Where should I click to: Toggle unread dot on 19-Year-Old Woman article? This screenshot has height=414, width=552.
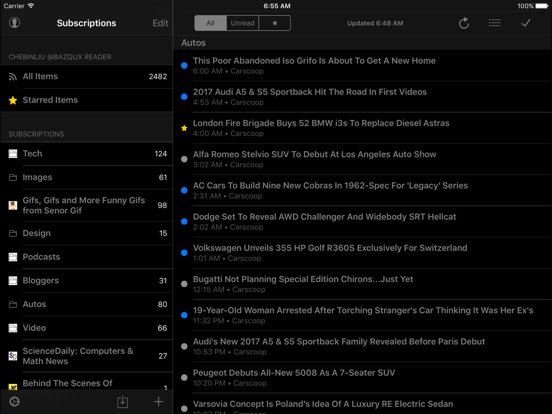(184, 315)
